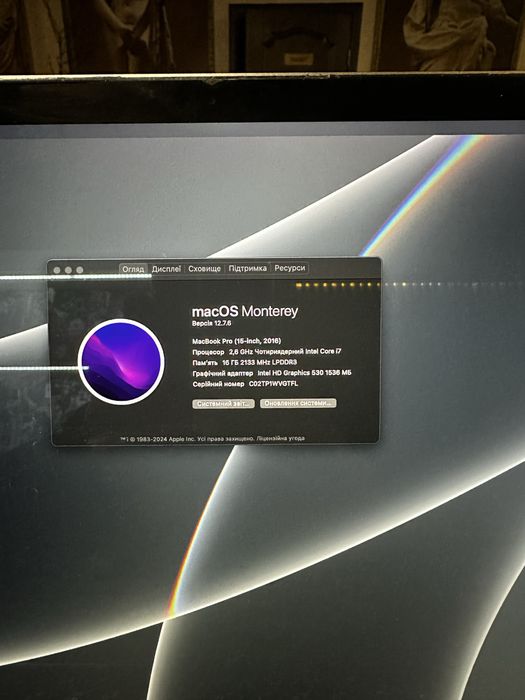Minimize the About This Mac window

[68, 270]
